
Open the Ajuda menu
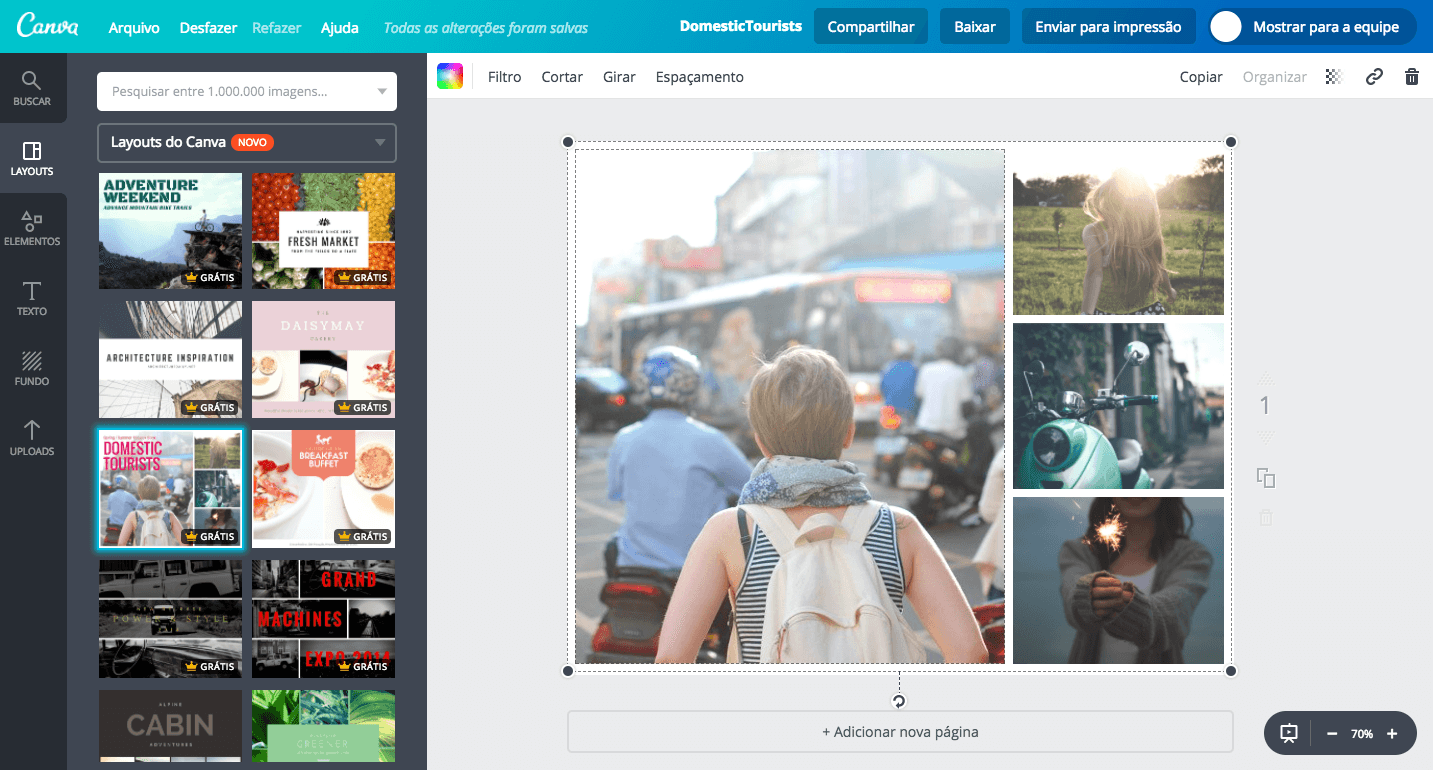(339, 27)
